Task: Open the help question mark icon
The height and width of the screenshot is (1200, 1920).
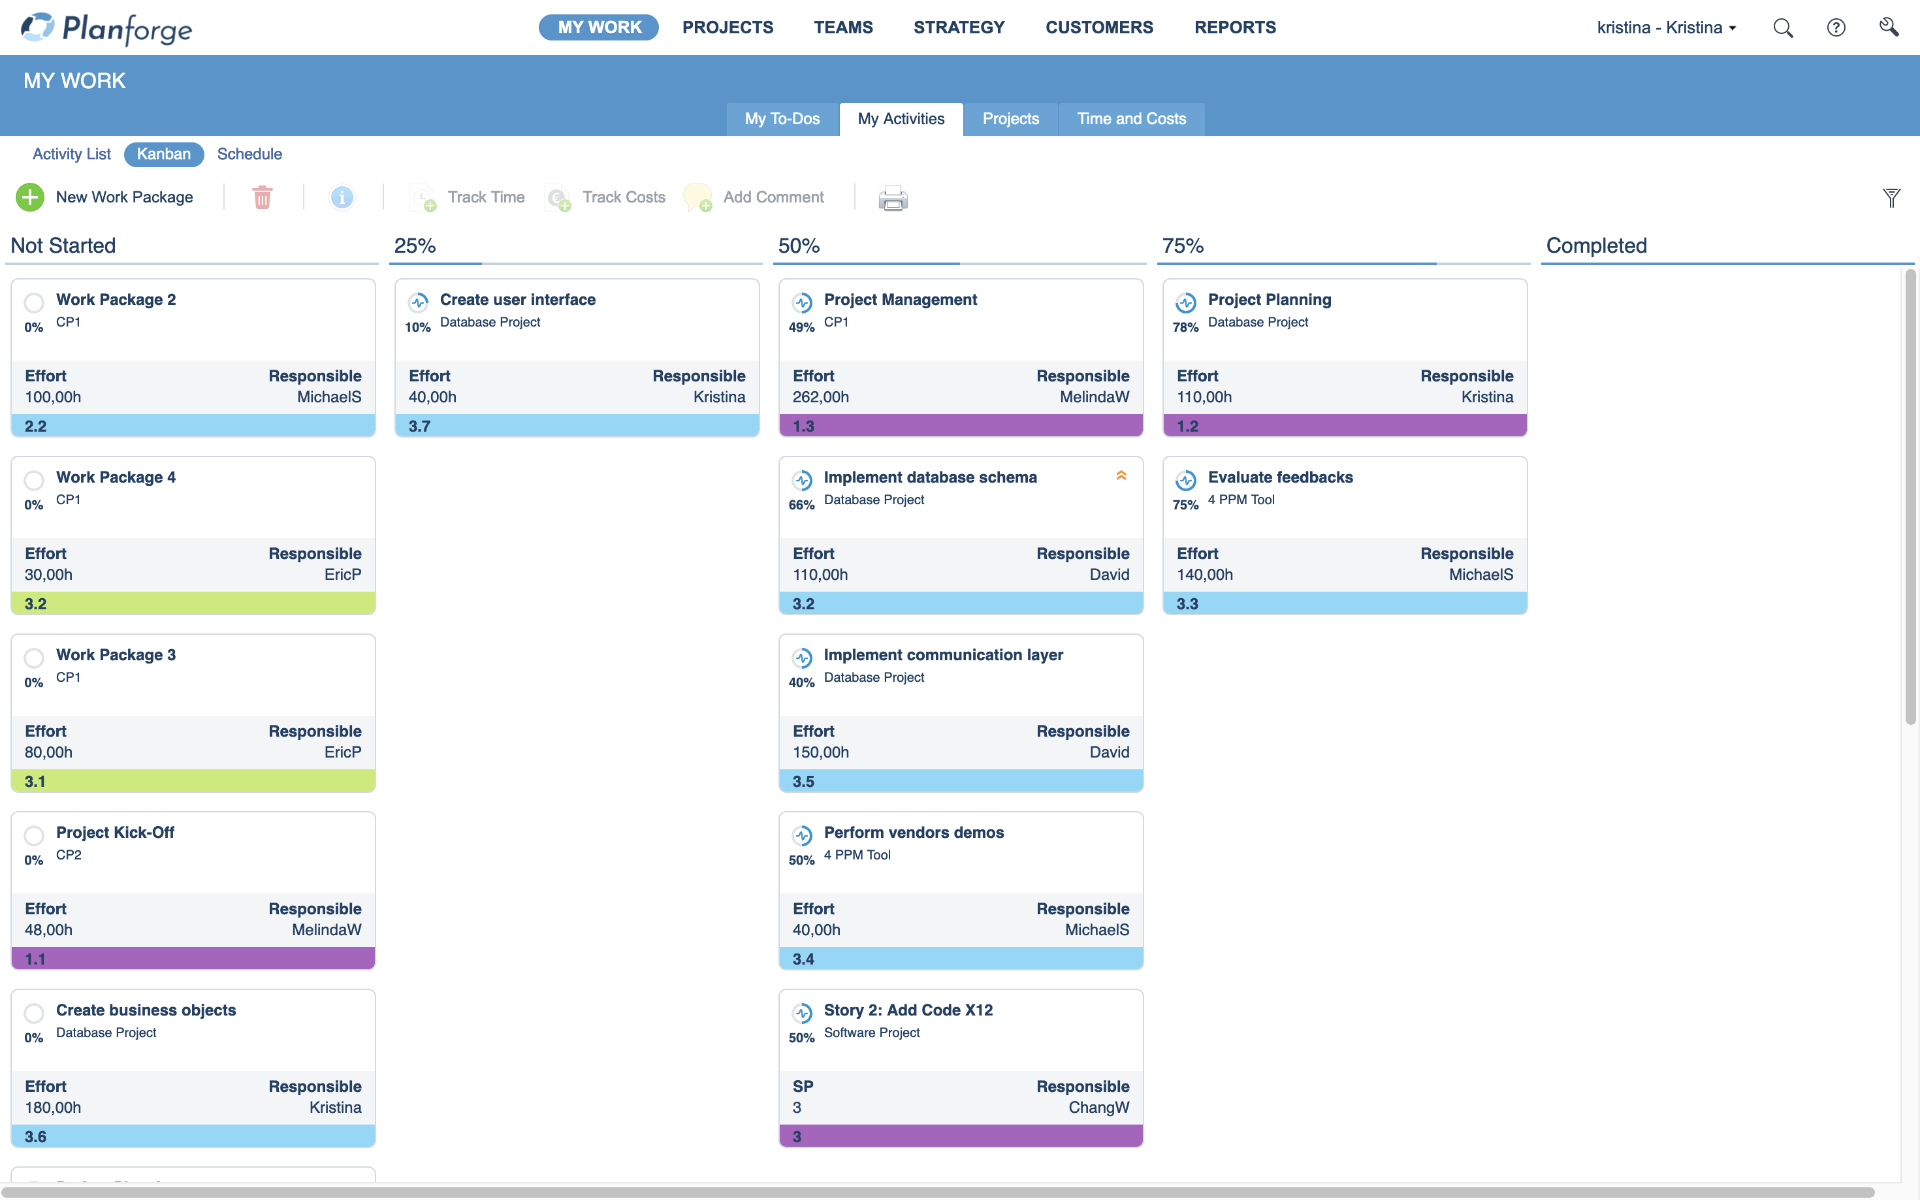Action: [x=1836, y=28]
